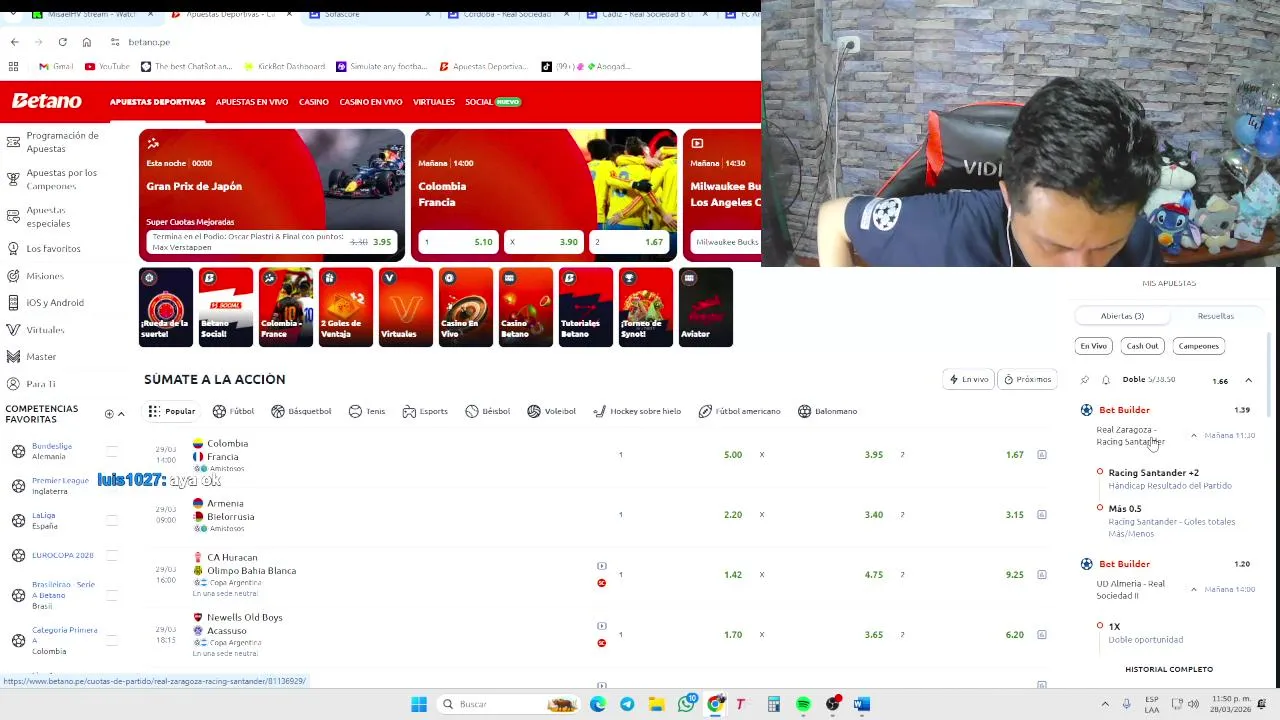
Task: Open LaLiga España competition
Action: (45, 520)
